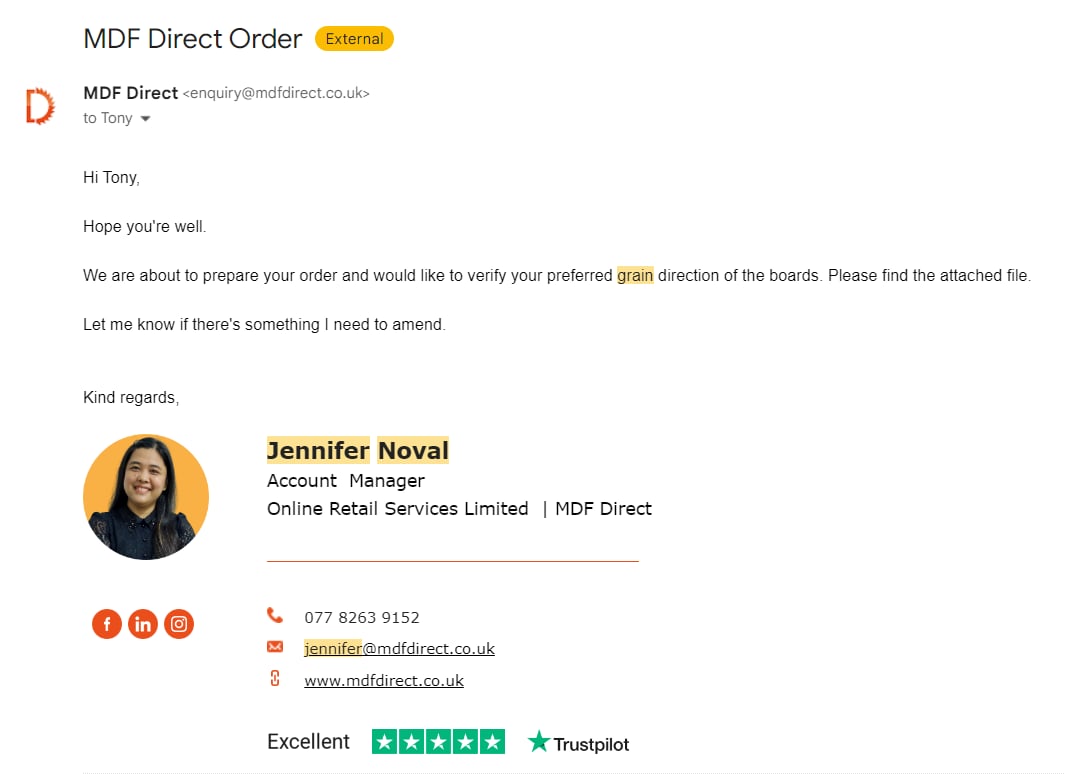Click the orange chain link icon
This screenshot has width=1065, height=774.
point(275,679)
